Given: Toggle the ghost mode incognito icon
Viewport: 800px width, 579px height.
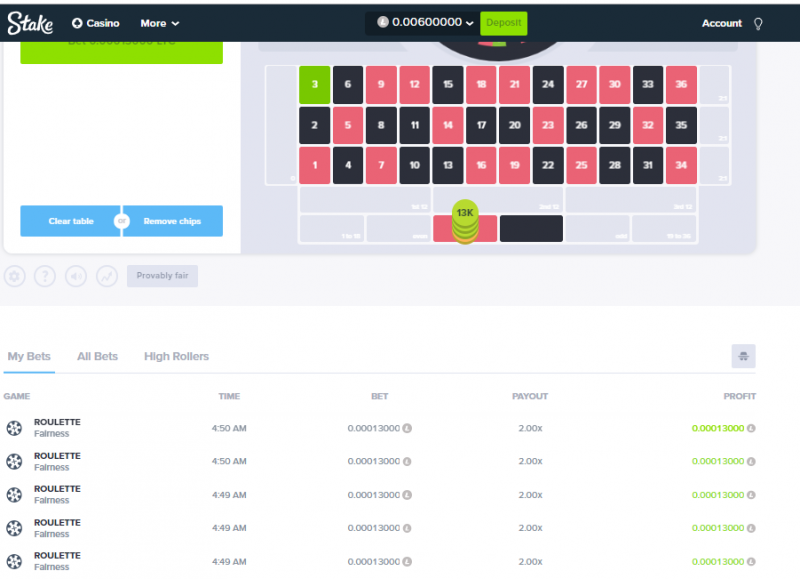Looking at the screenshot, I should coord(743,356).
